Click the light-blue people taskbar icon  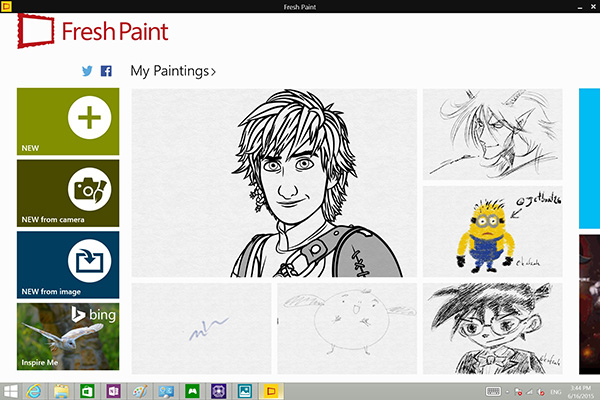click(166, 391)
